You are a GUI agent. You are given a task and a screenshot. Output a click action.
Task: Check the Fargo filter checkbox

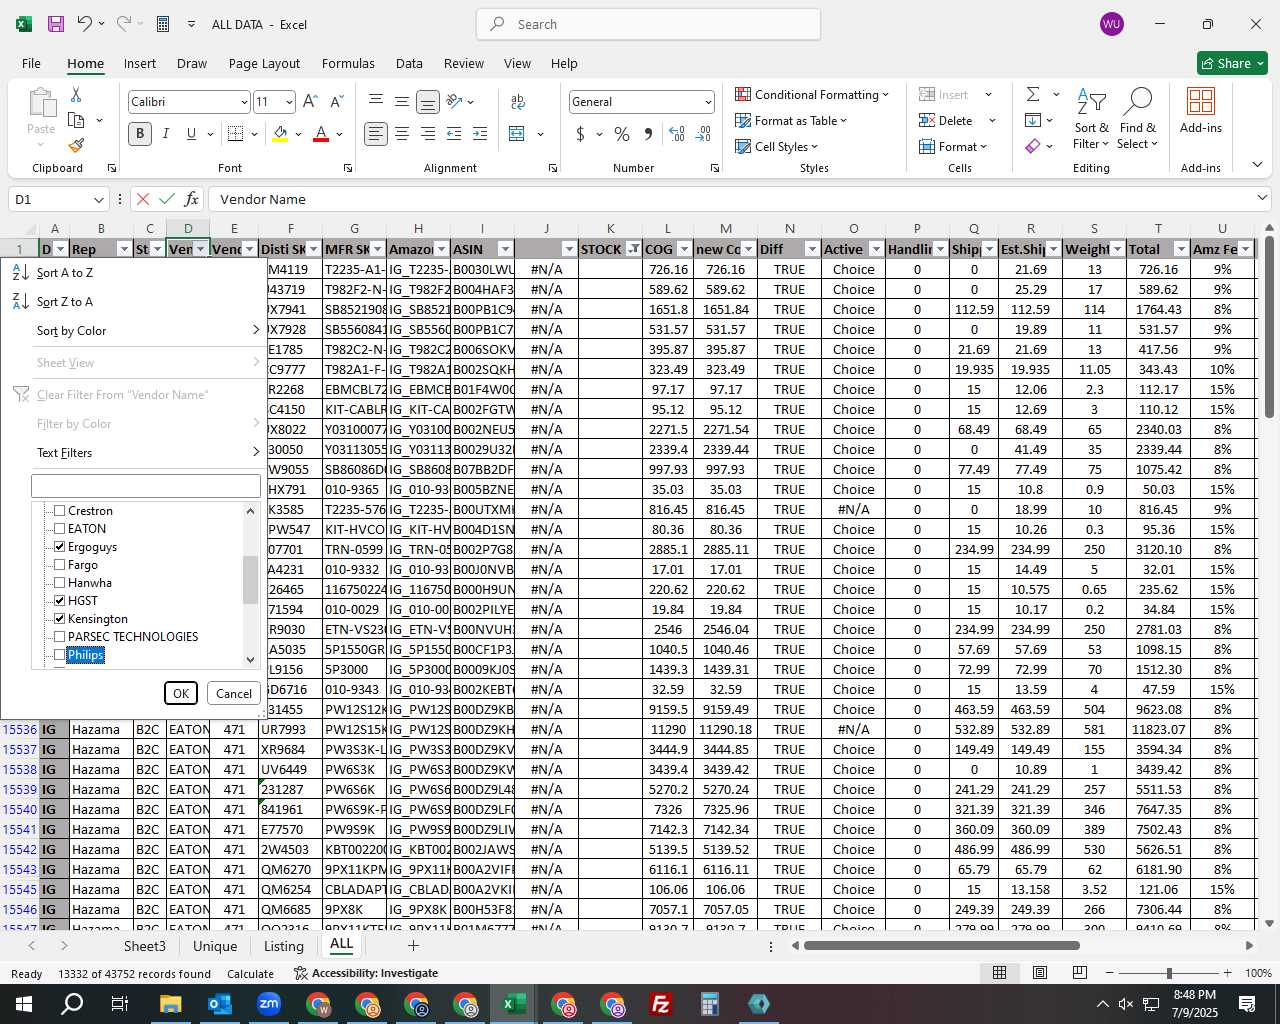[x=60, y=565]
